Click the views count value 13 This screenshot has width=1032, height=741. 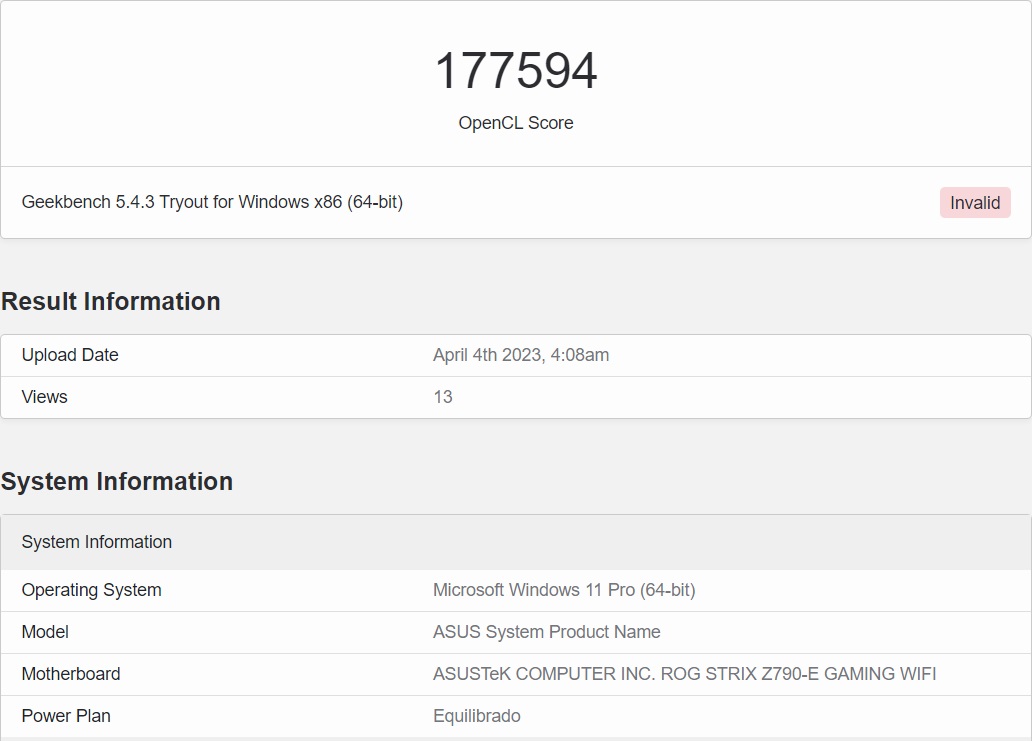pyautogui.click(x=443, y=397)
